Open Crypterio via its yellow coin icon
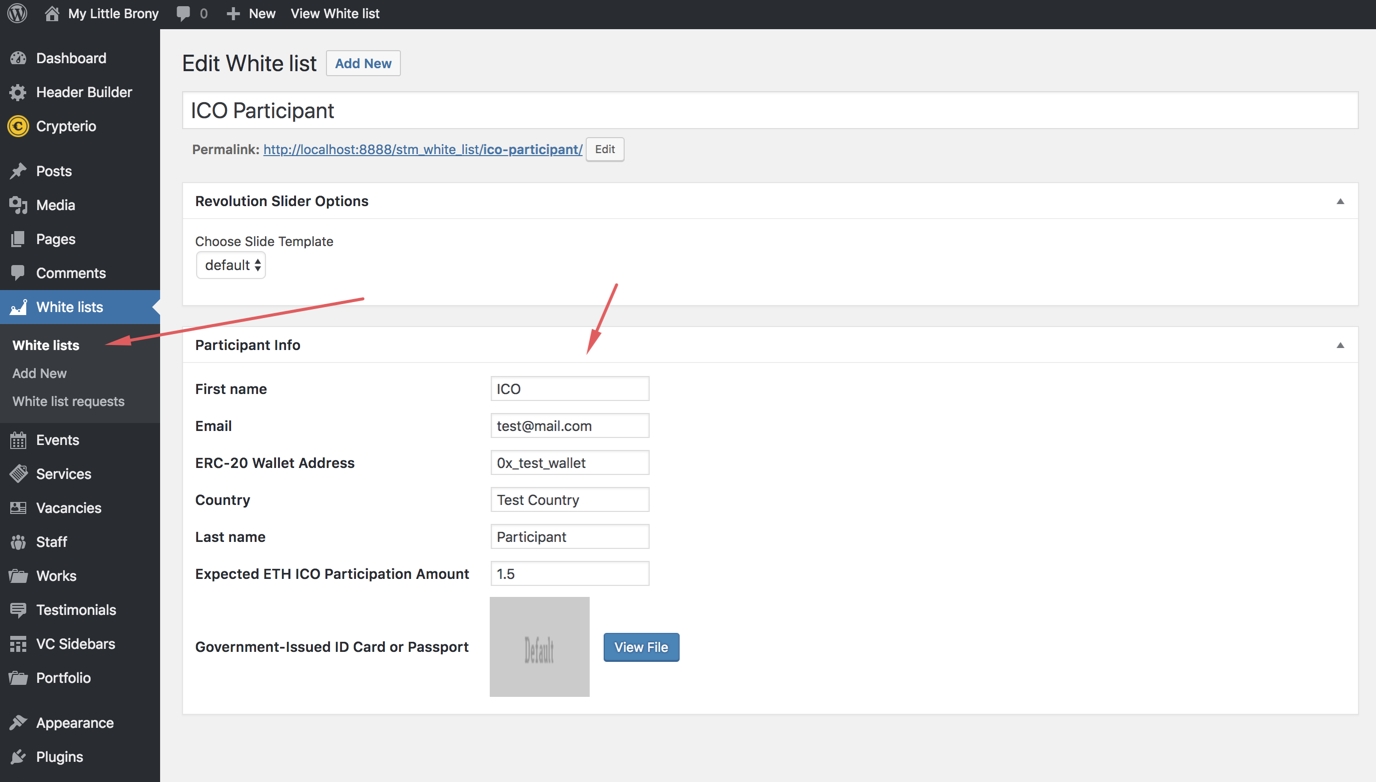1377x782 pixels. tap(18, 126)
